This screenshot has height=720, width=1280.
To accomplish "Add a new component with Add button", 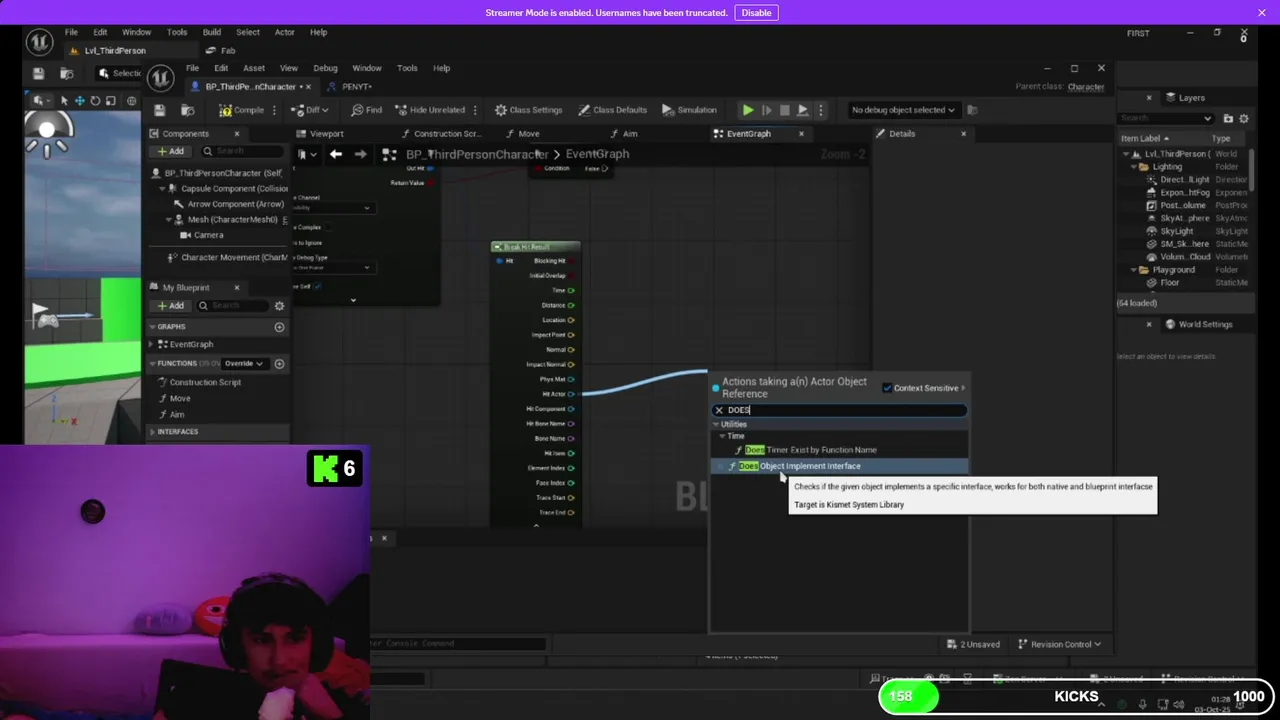I will tap(170, 151).
